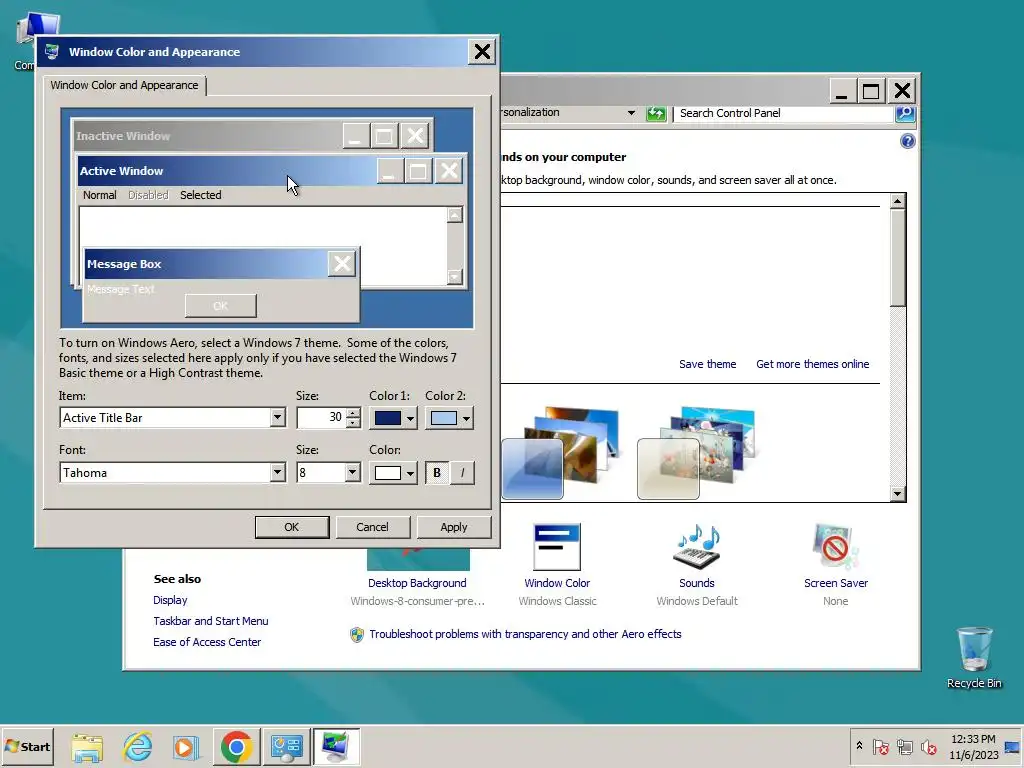Click Normal in the preview menu

pos(99,195)
